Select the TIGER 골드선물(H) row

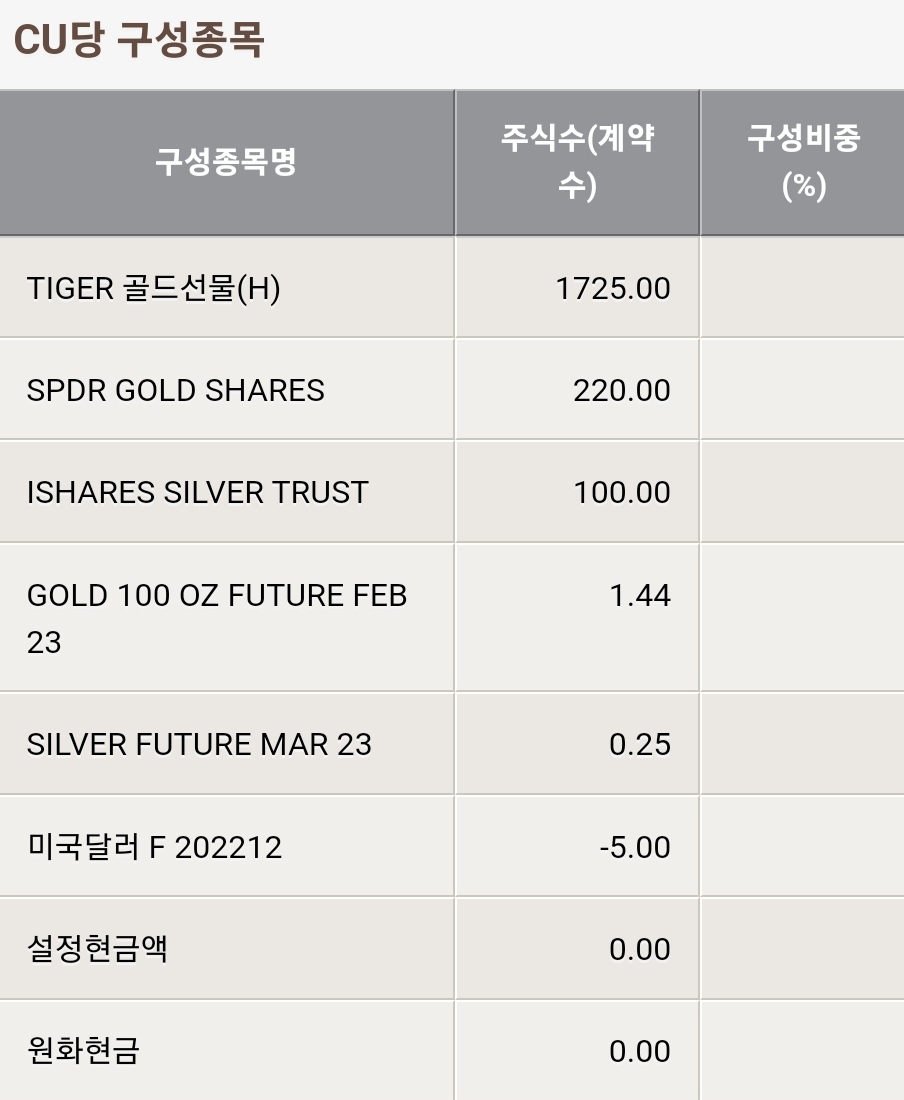click(x=452, y=288)
